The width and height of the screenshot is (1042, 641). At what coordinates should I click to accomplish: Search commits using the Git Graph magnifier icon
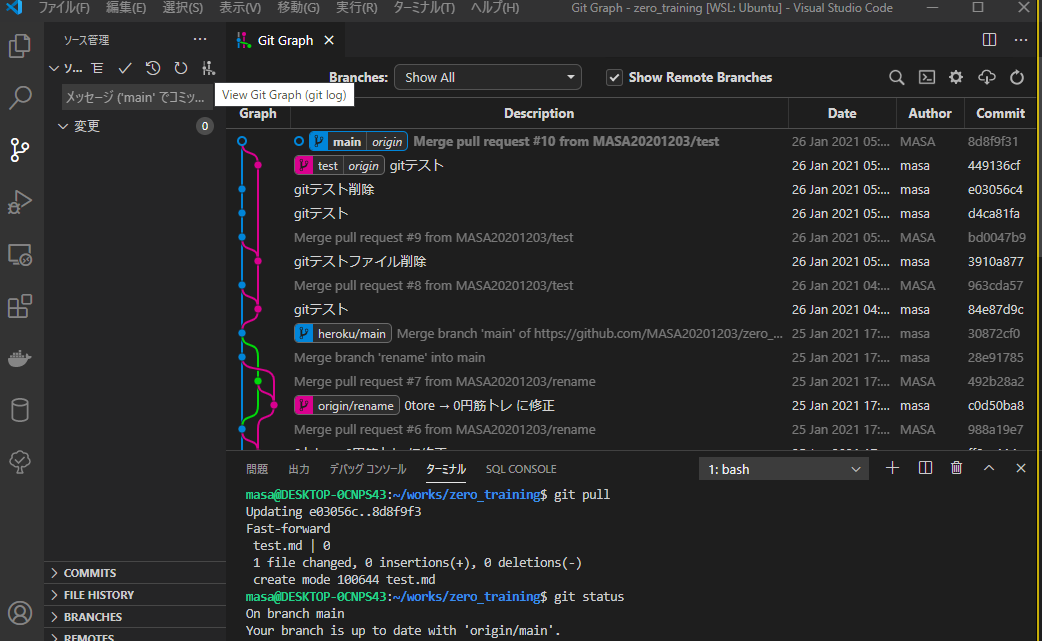pyautogui.click(x=898, y=76)
